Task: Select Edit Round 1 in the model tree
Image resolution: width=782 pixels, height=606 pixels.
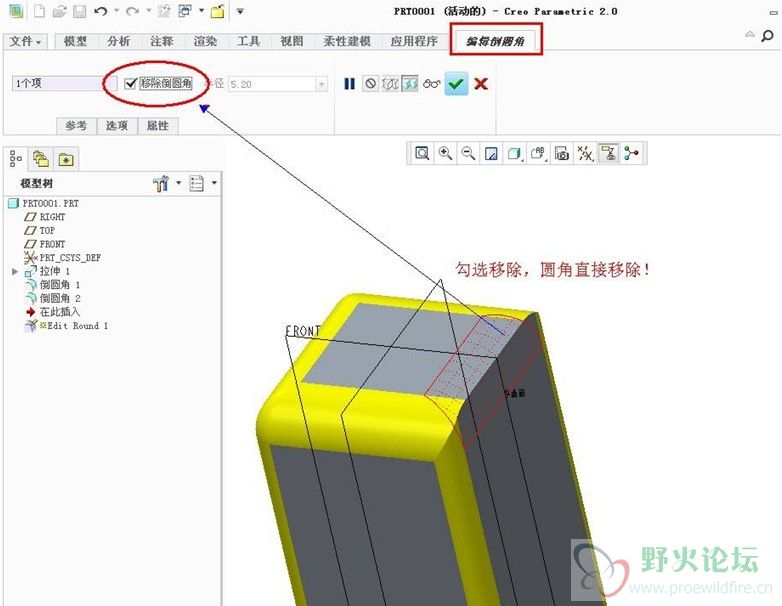Action: [67, 326]
